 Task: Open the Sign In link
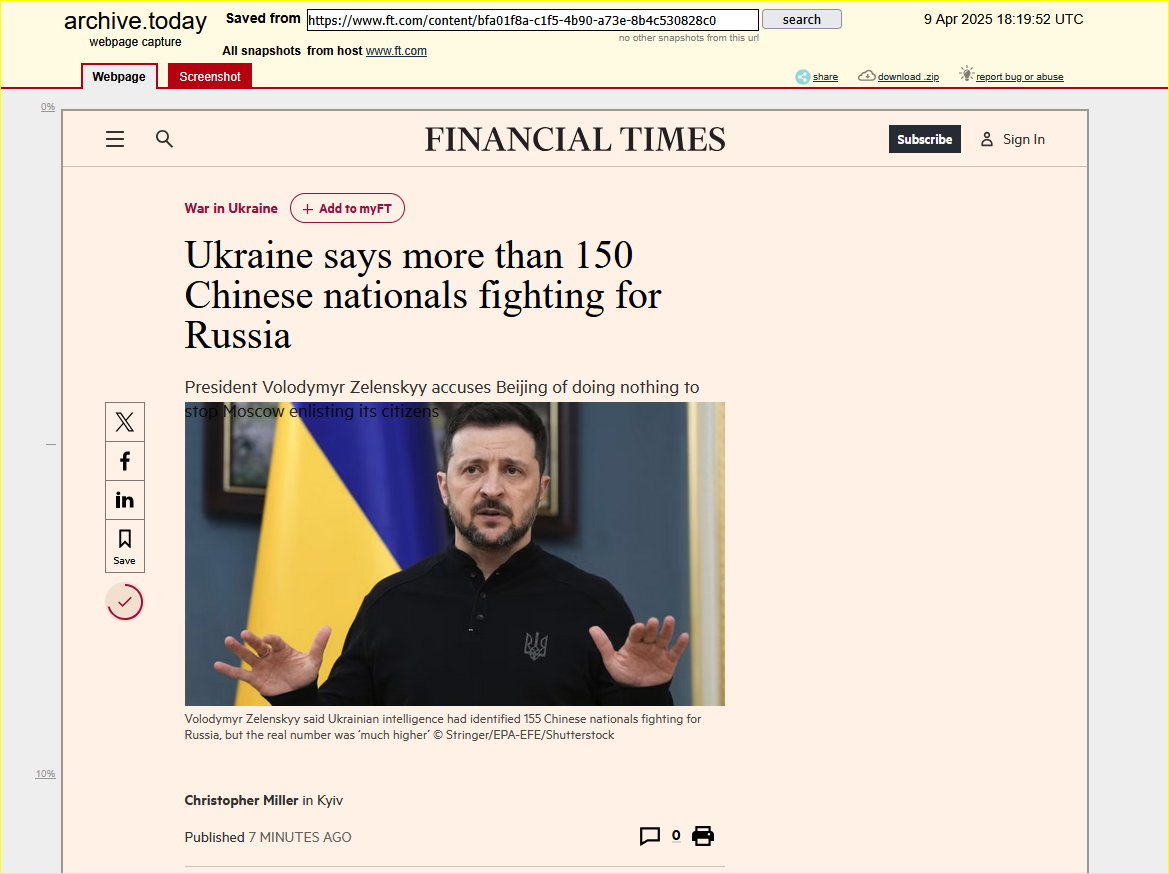[x=1012, y=139]
